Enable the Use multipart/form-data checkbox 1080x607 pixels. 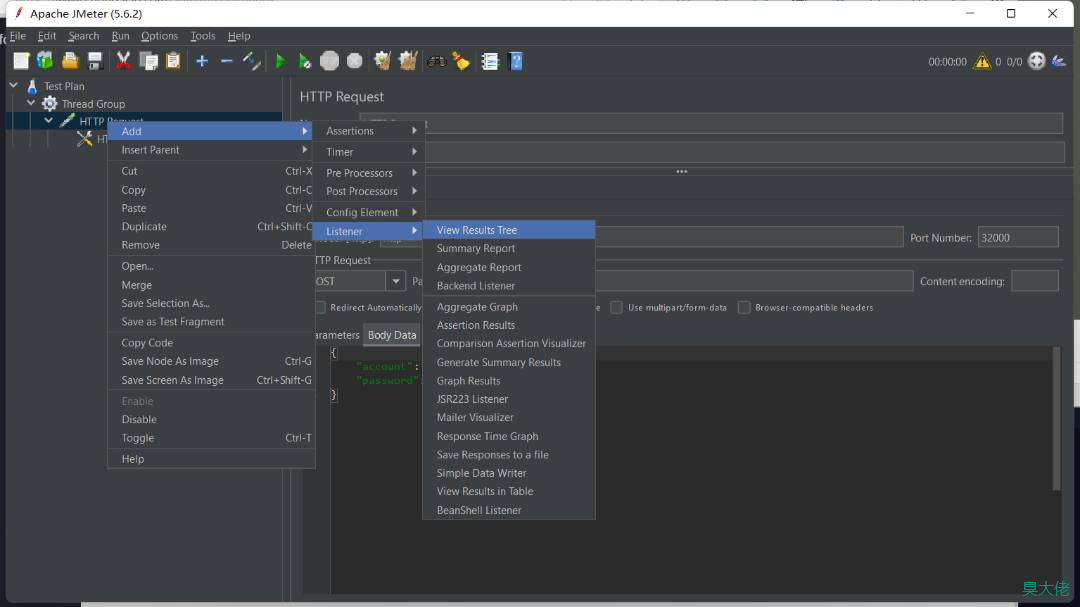(616, 307)
